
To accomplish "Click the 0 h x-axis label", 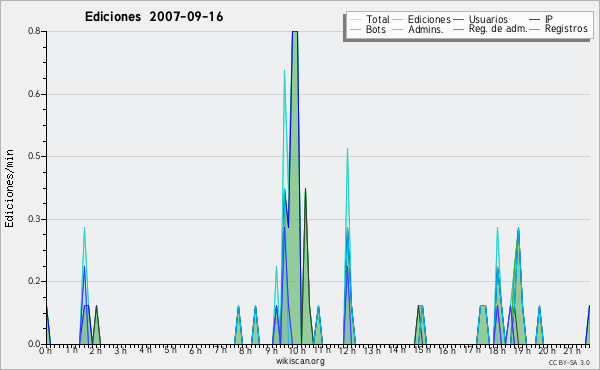I will coord(45,350).
